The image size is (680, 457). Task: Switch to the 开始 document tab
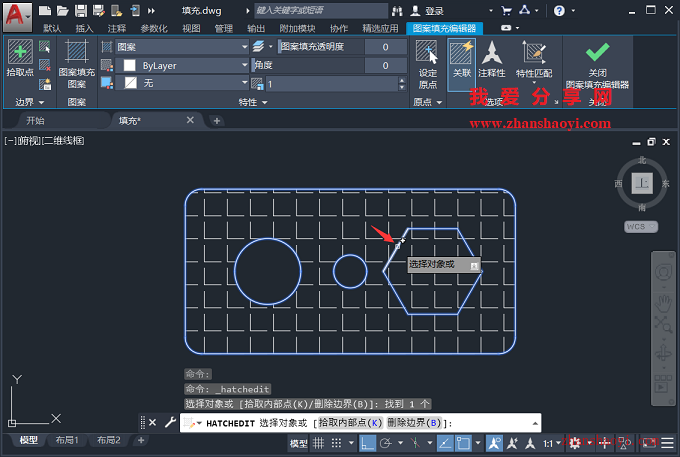click(36, 121)
